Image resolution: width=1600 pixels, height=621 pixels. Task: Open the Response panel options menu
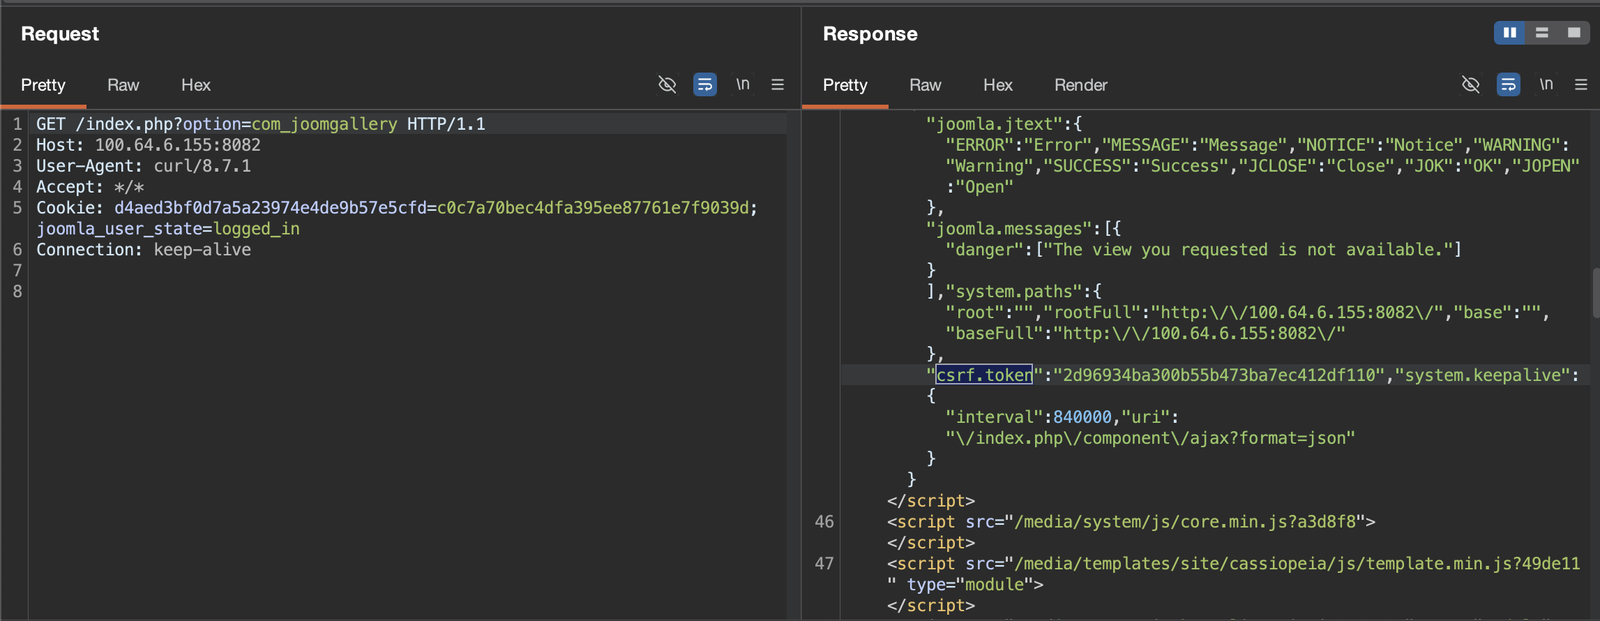[1581, 85]
